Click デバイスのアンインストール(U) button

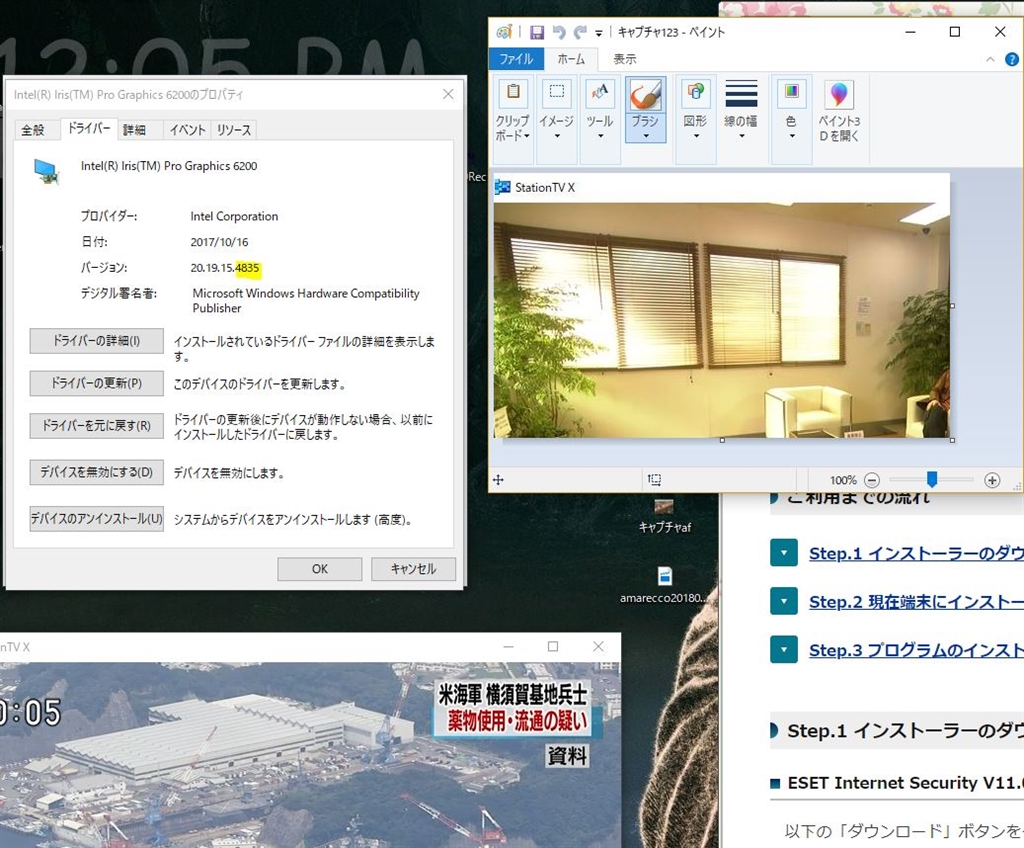pyautogui.click(x=97, y=519)
